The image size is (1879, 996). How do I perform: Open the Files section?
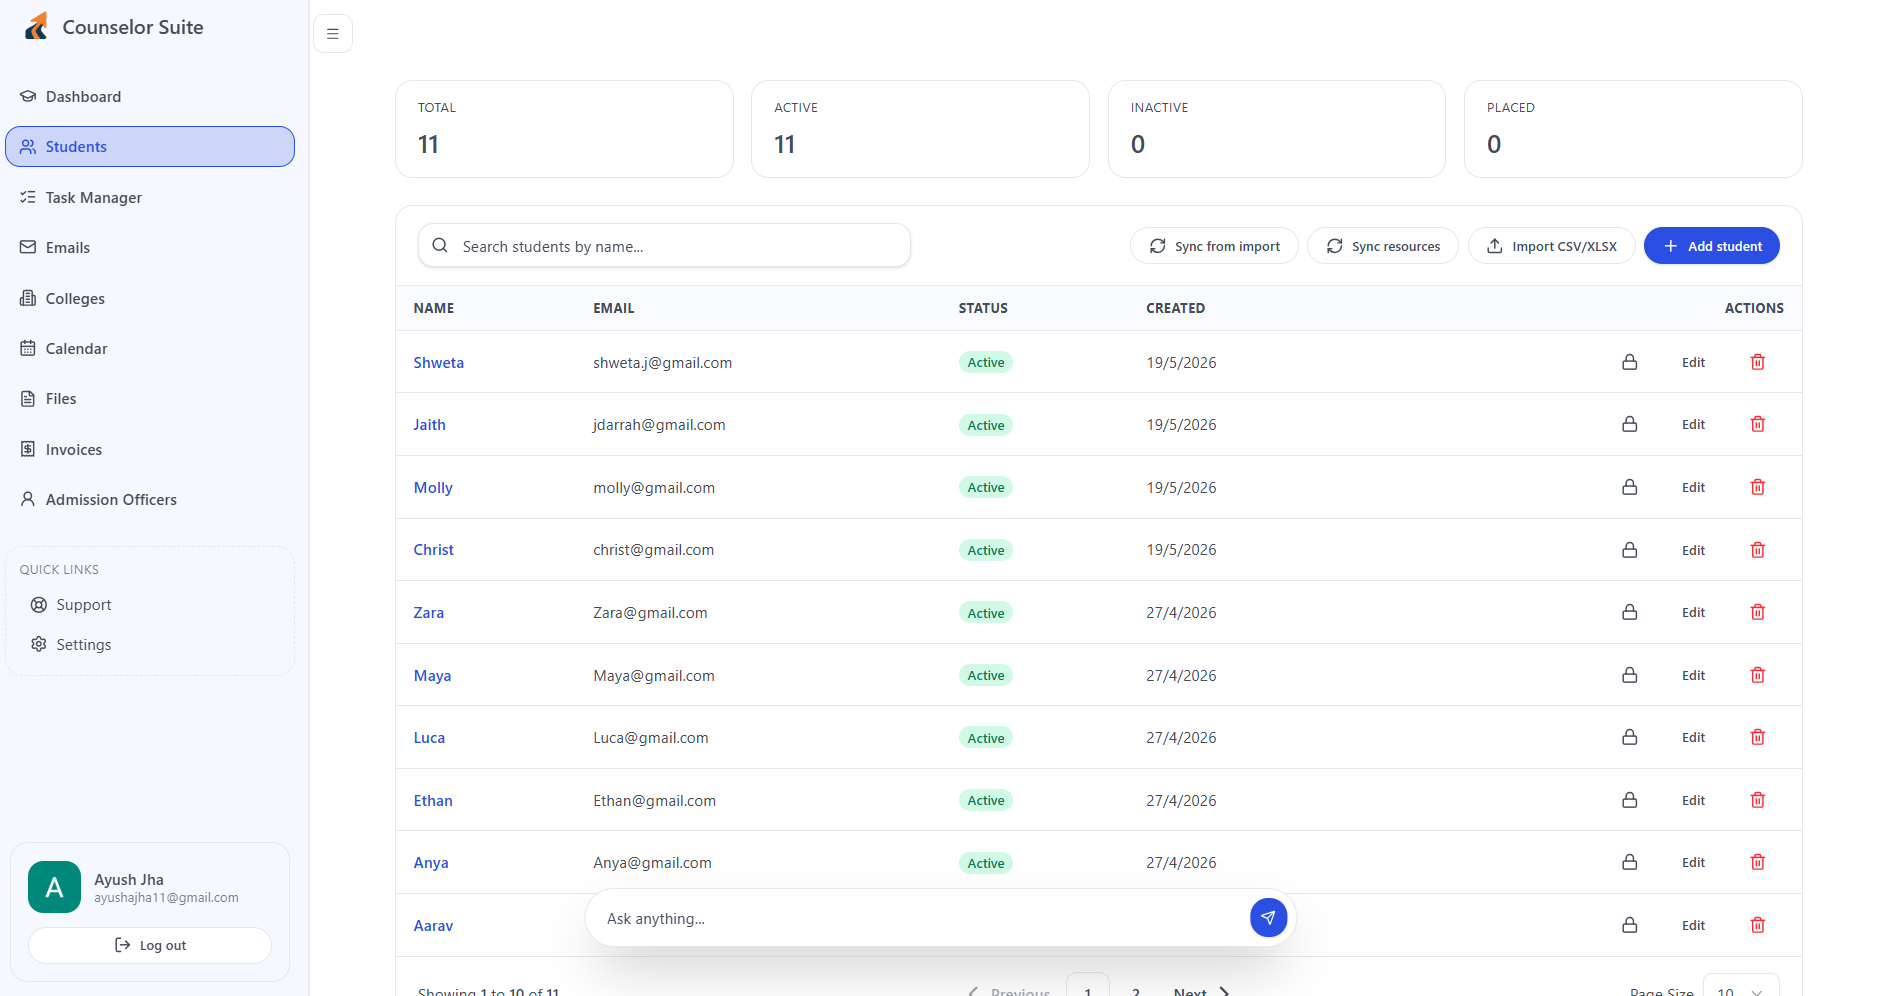150,398
